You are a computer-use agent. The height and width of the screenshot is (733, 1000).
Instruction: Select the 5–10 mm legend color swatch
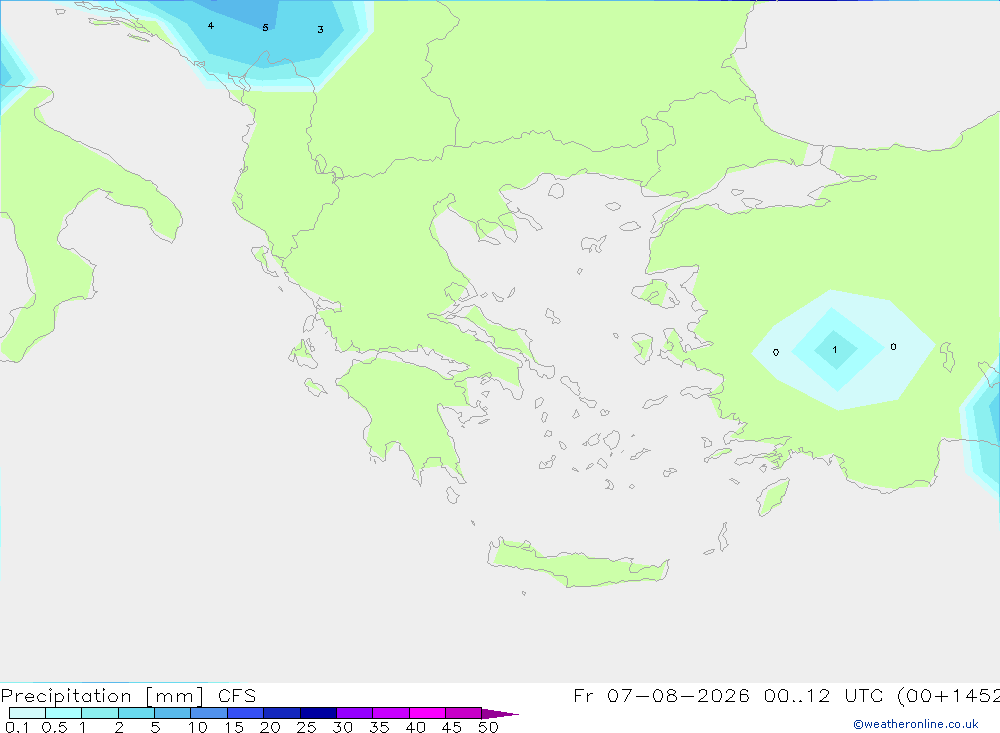coord(173,713)
